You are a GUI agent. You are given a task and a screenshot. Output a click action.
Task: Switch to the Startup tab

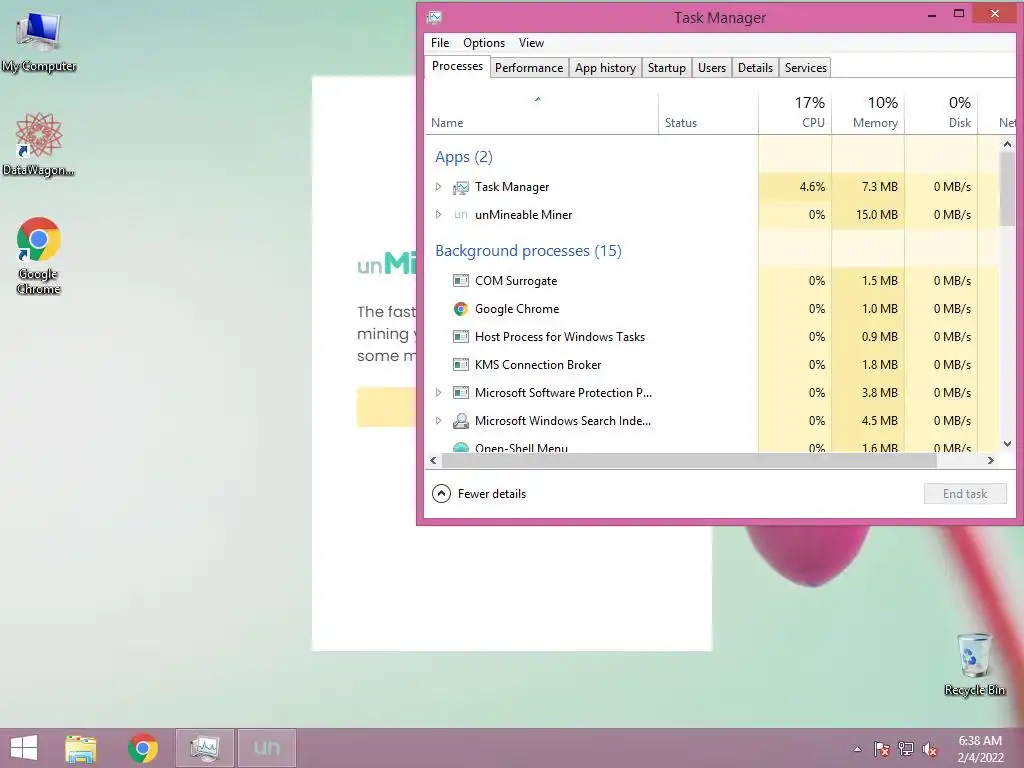click(667, 67)
